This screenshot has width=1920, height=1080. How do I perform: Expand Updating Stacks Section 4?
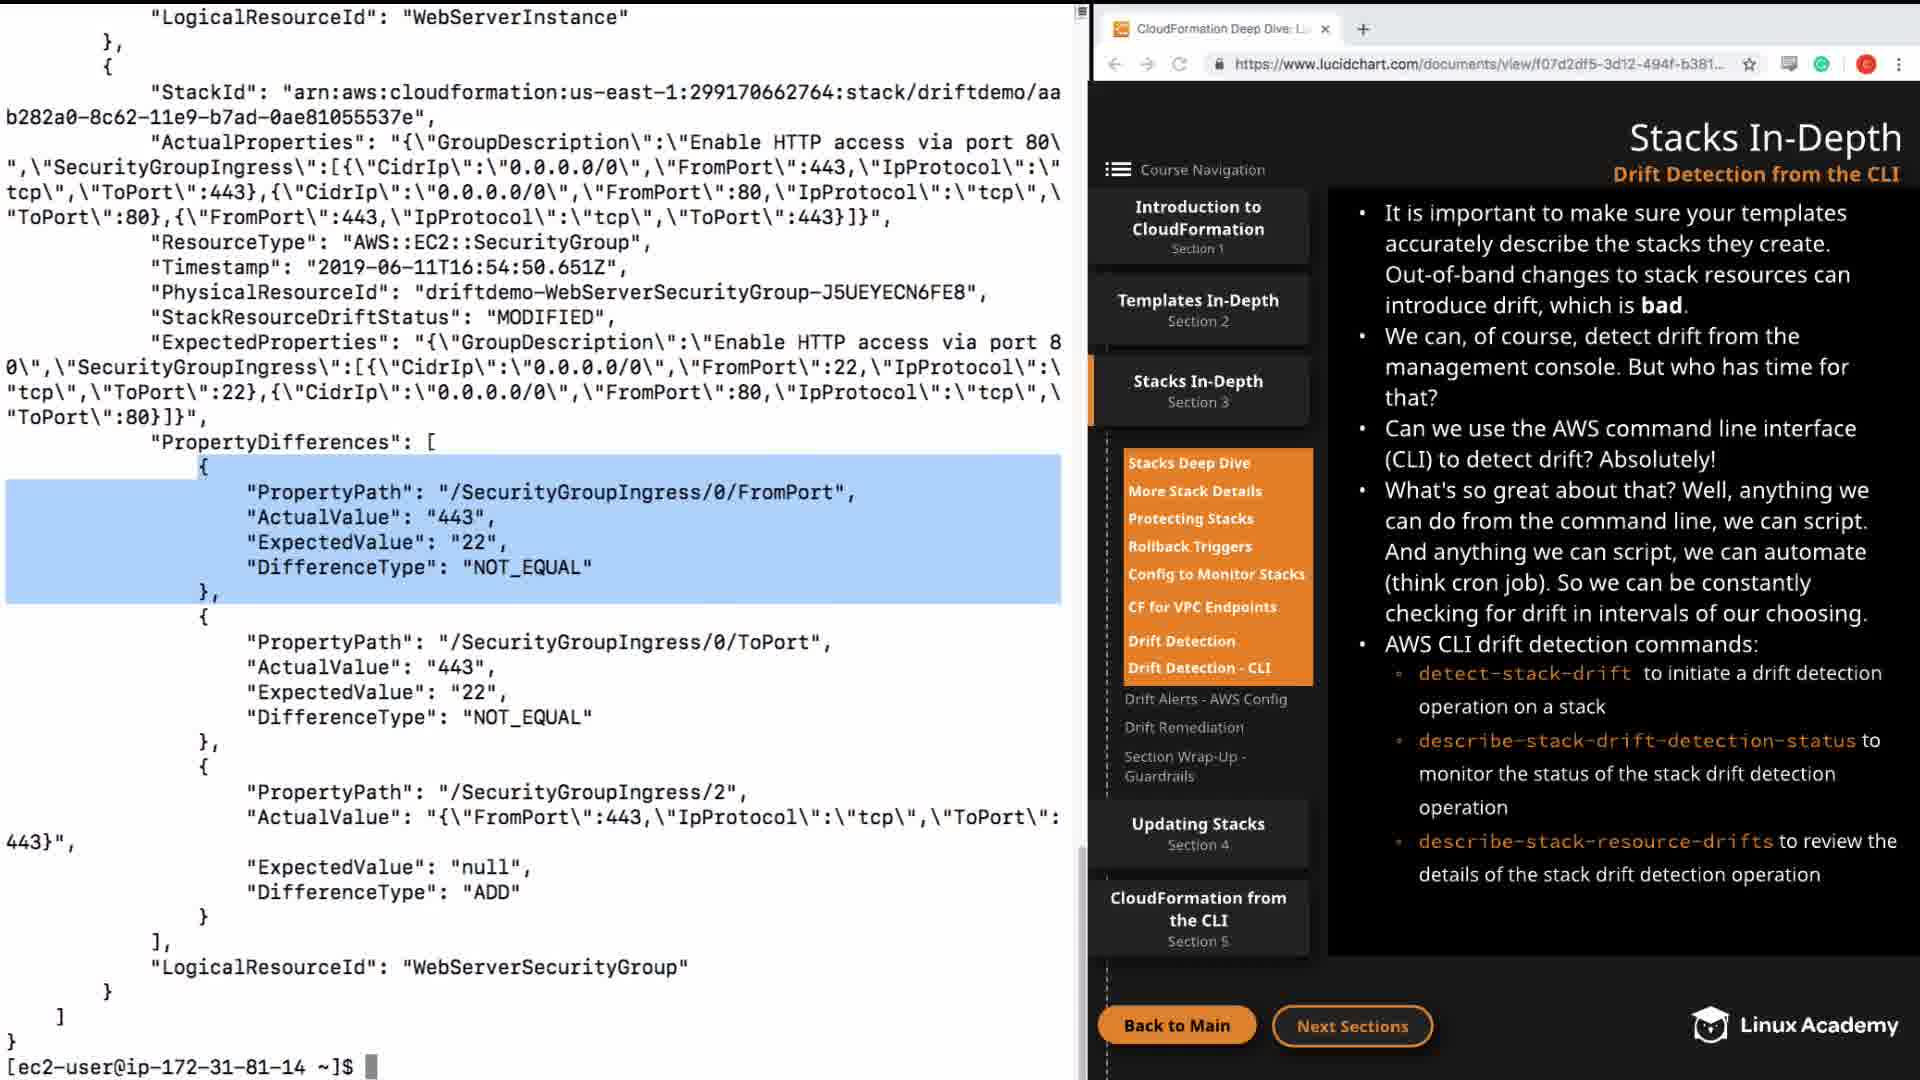(x=1198, y=833)
